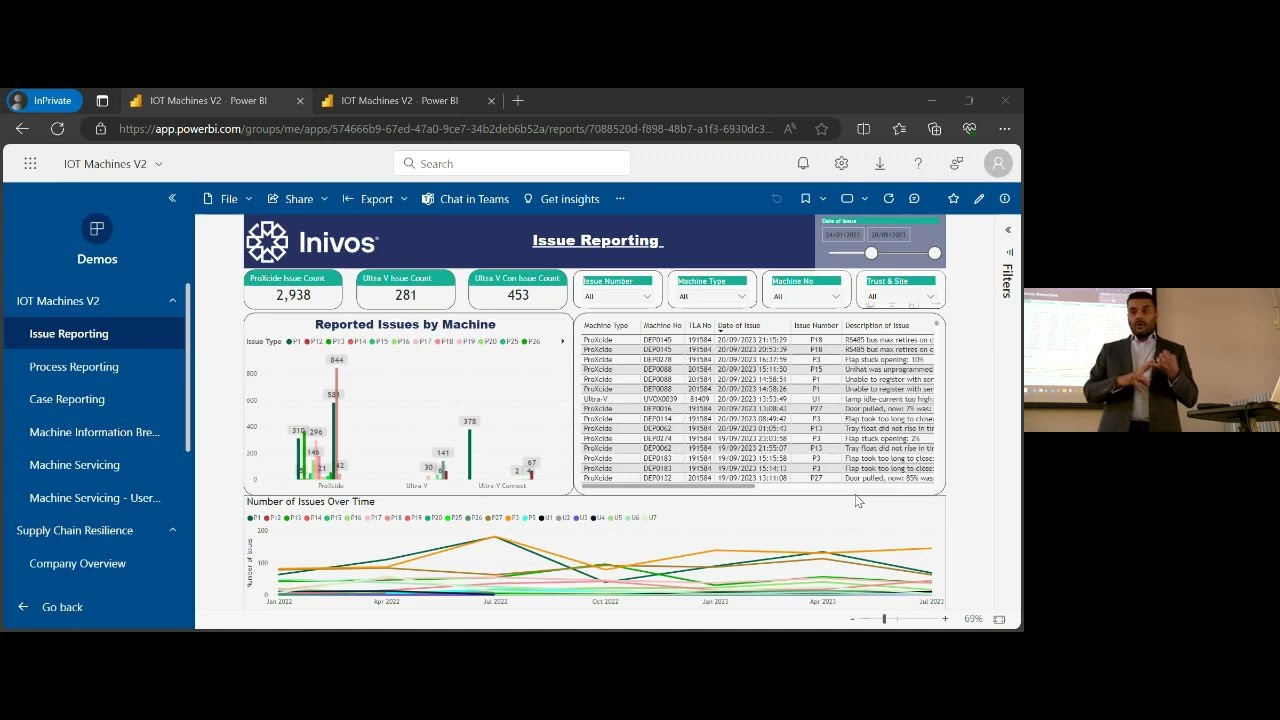Click the Filters pane label
Image resolution: width=1280 pixels, height=720 pixels.
[1008, 281]
